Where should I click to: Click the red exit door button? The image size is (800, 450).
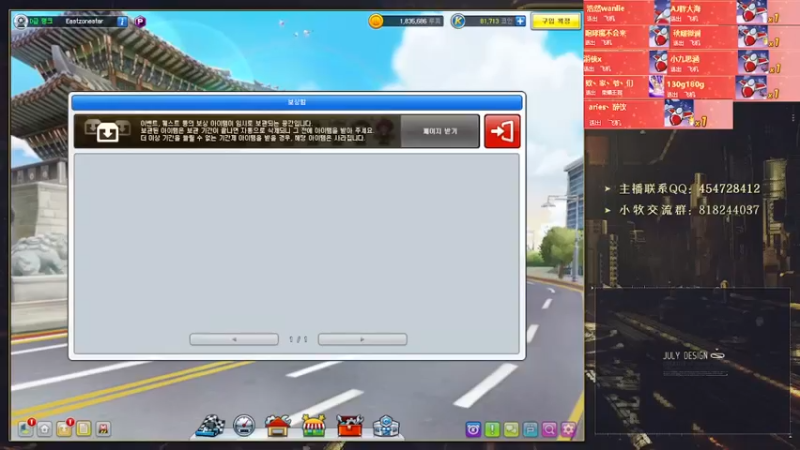point(502,131)
